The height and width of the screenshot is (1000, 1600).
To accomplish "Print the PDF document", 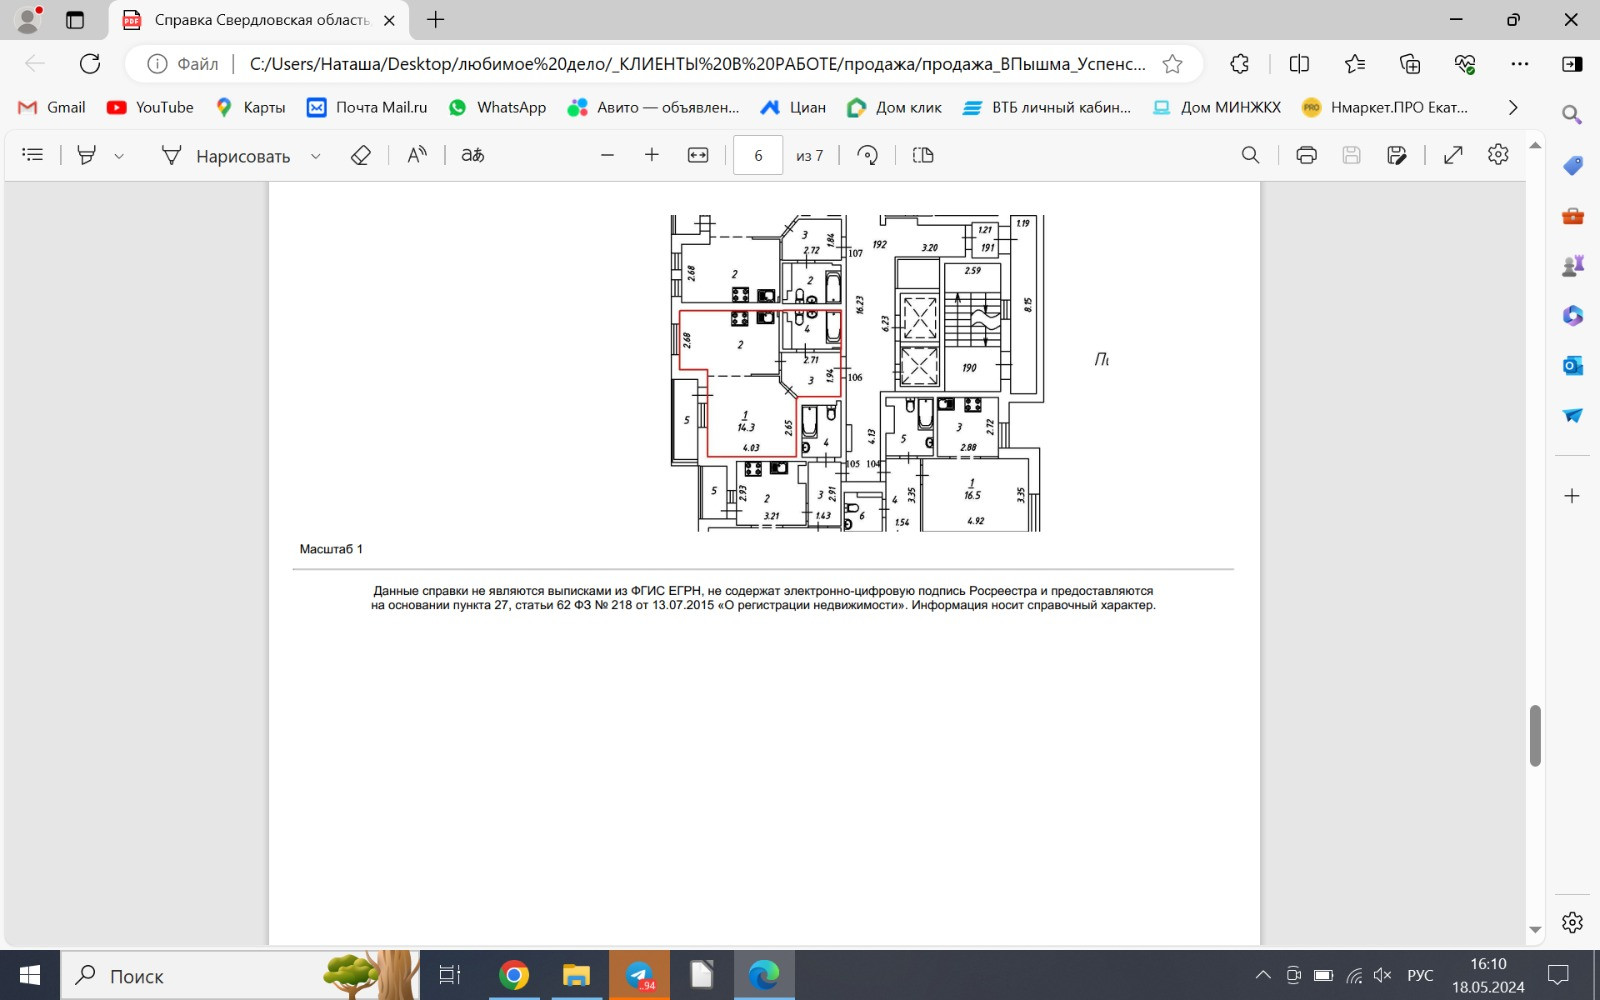I will point(1306,155).
